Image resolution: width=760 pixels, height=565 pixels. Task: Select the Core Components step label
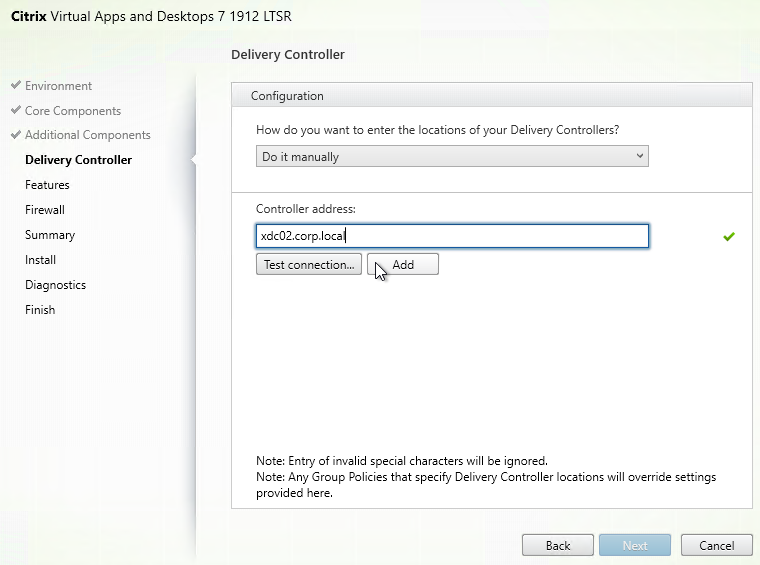[73, 111]
